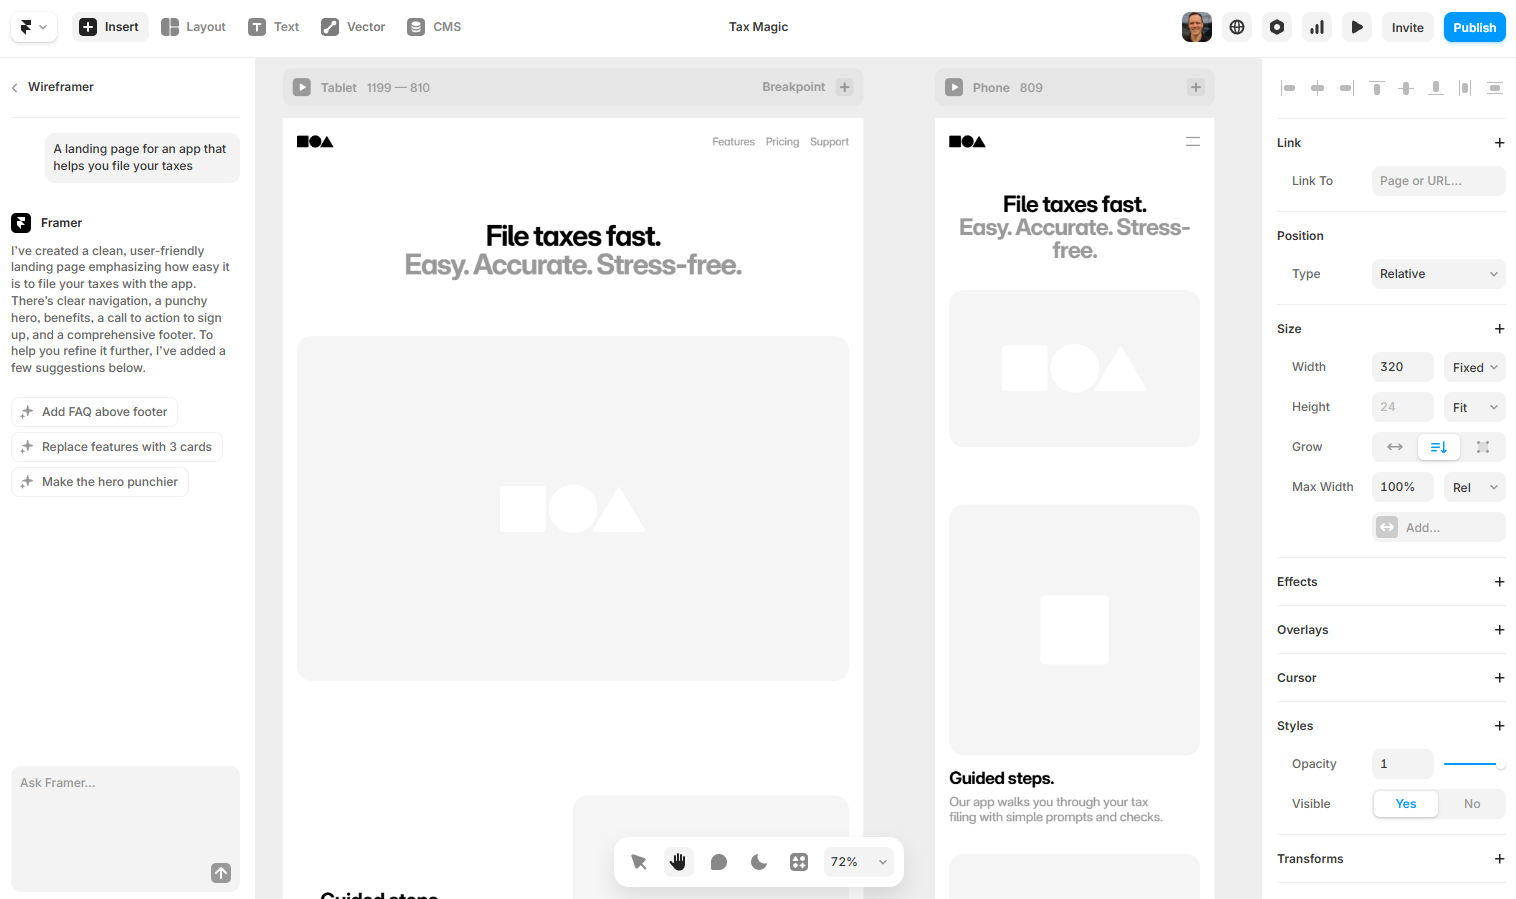Add a Transform with the plus icon
The image size is (1516, 899).
click(x=1499, y=859)
